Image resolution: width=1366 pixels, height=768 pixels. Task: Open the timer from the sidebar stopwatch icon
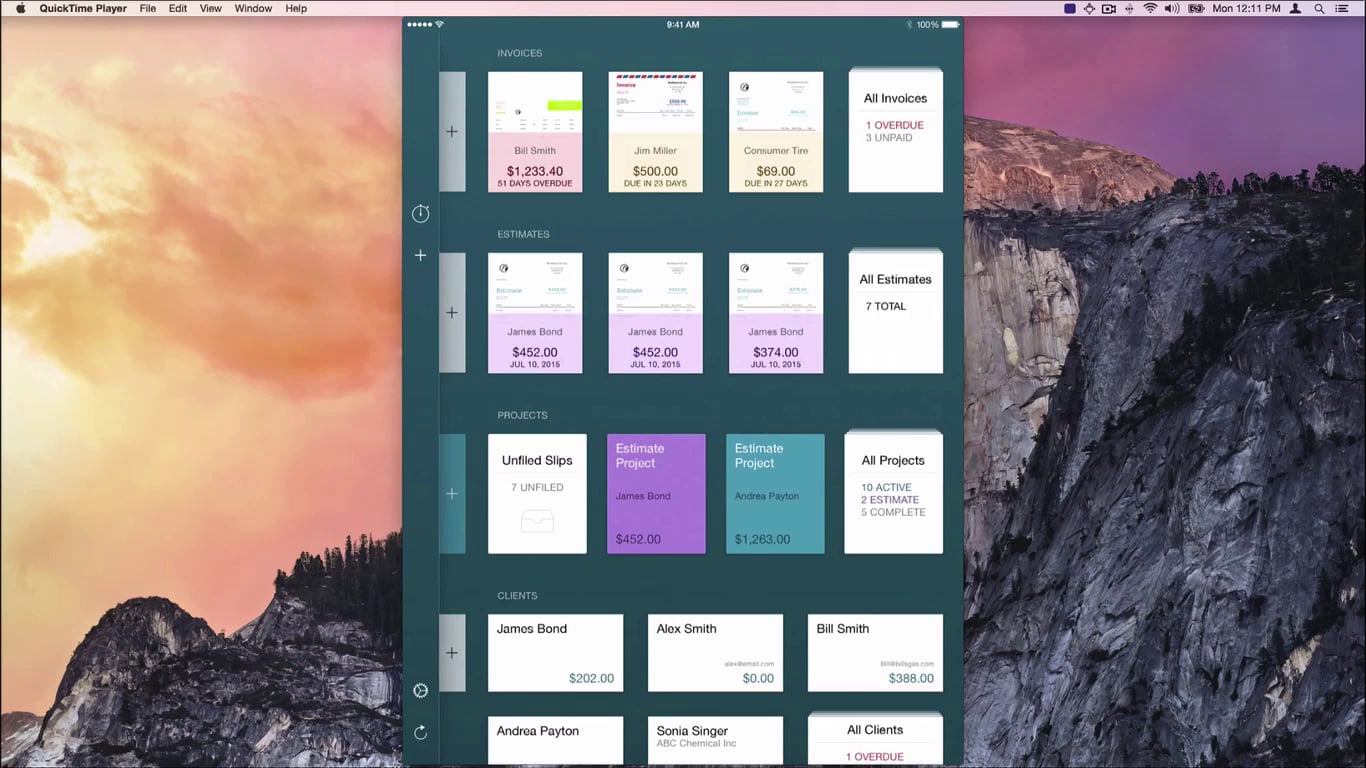pos(420,213)
